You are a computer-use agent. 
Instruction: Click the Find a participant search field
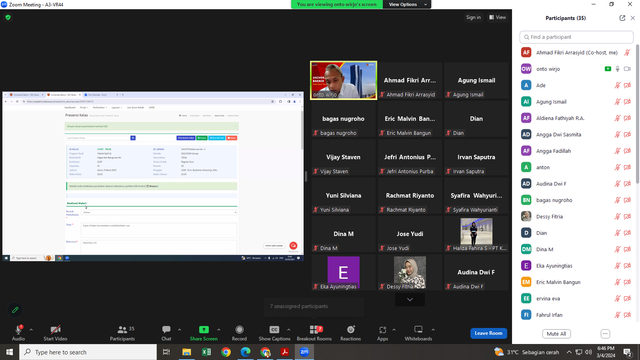pos(576,37)
